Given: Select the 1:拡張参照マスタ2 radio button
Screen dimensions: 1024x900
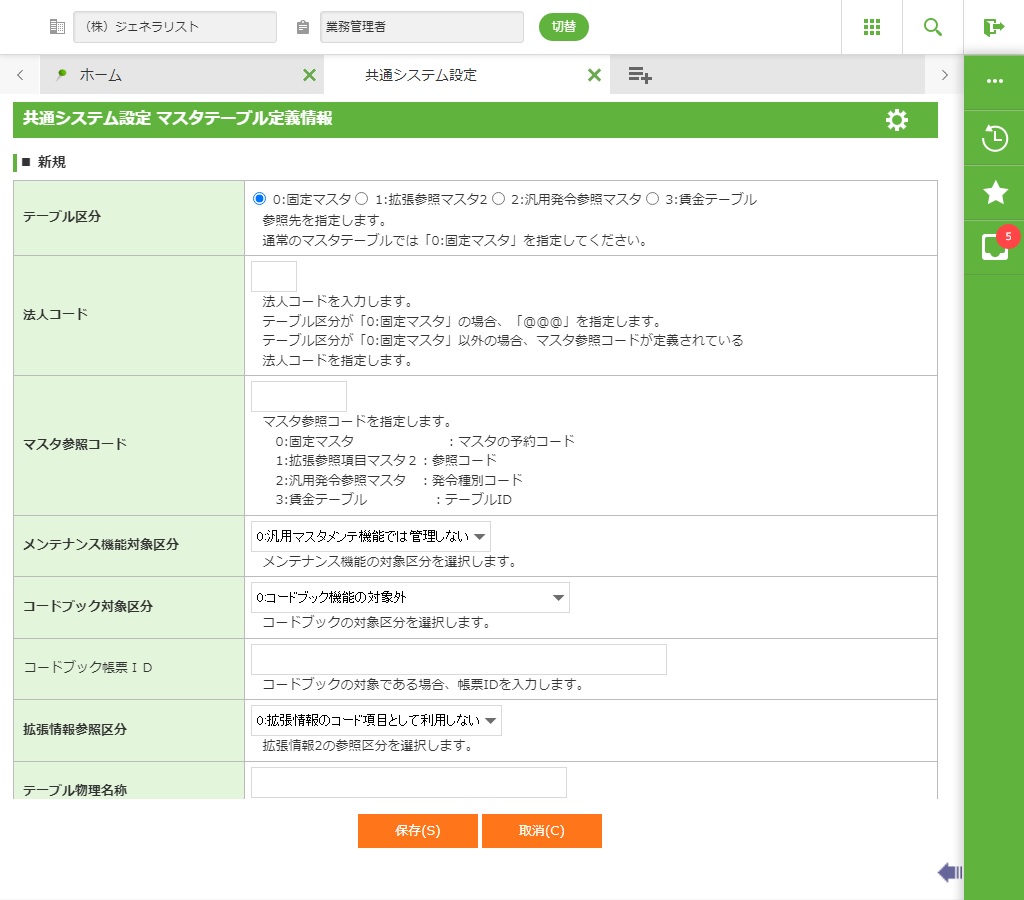Looking at the screenshot, I should pyautogui.click(x=362, y=199).
